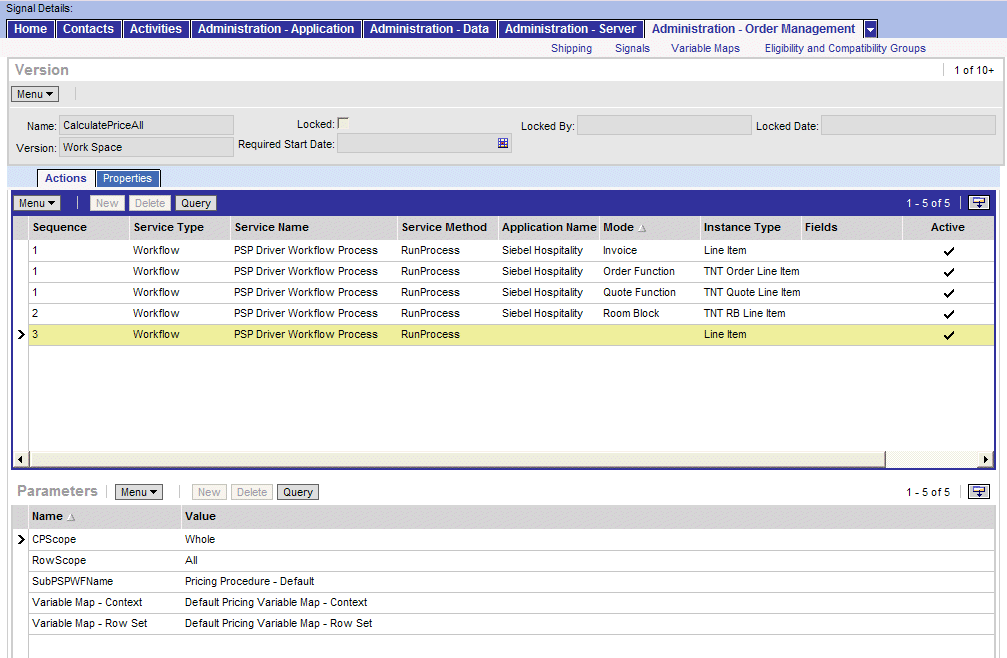1007x658 pixels.
Task: Open the Contacts screen
Action: (x=88, y=29)
